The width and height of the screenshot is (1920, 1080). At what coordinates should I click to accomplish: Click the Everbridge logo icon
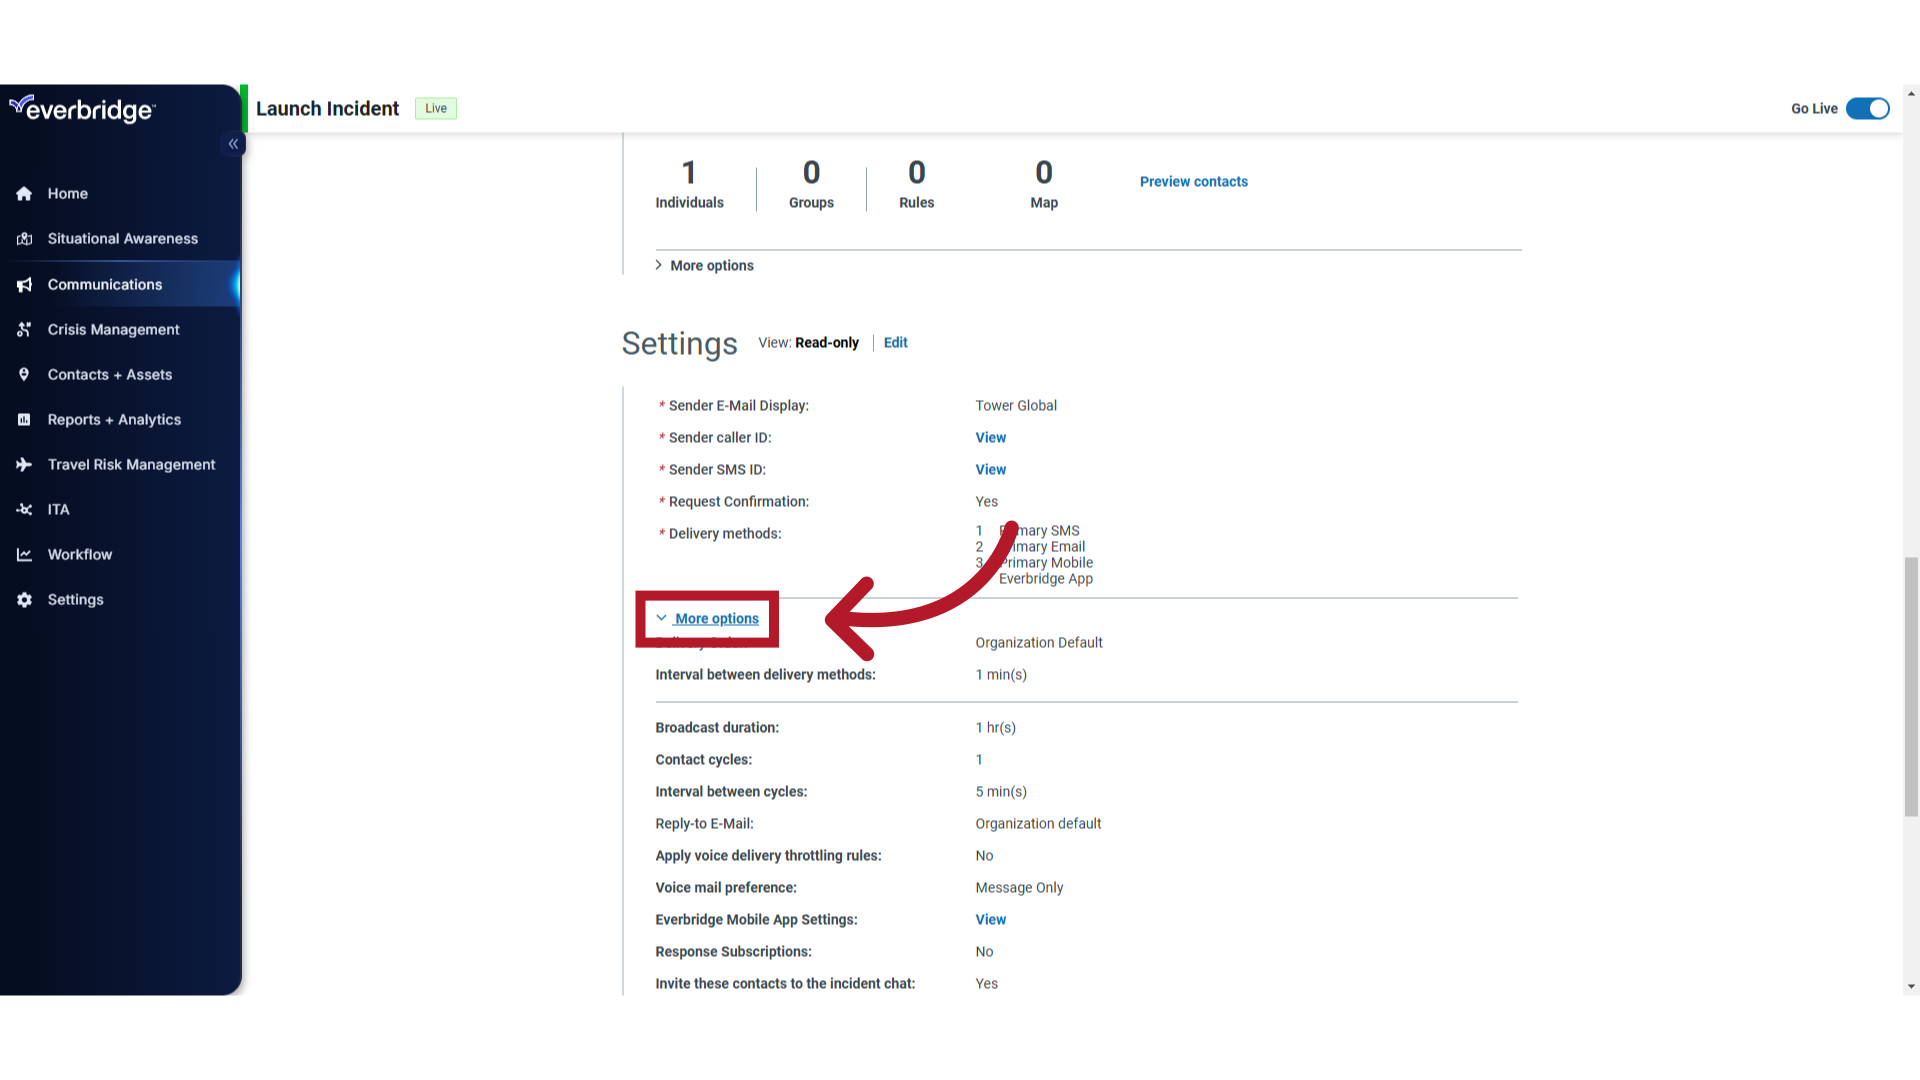click(82, 108)
